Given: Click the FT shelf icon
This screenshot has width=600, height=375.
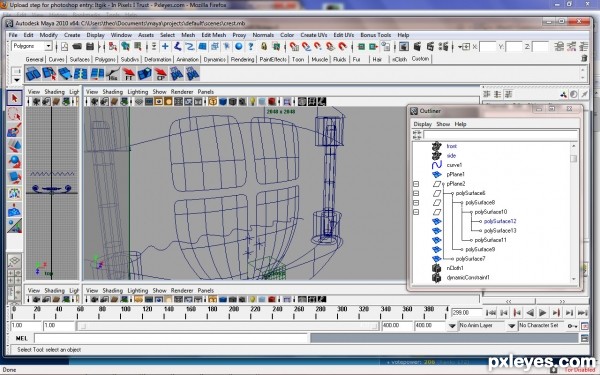Looking at the screenshot, I should 129,74.
